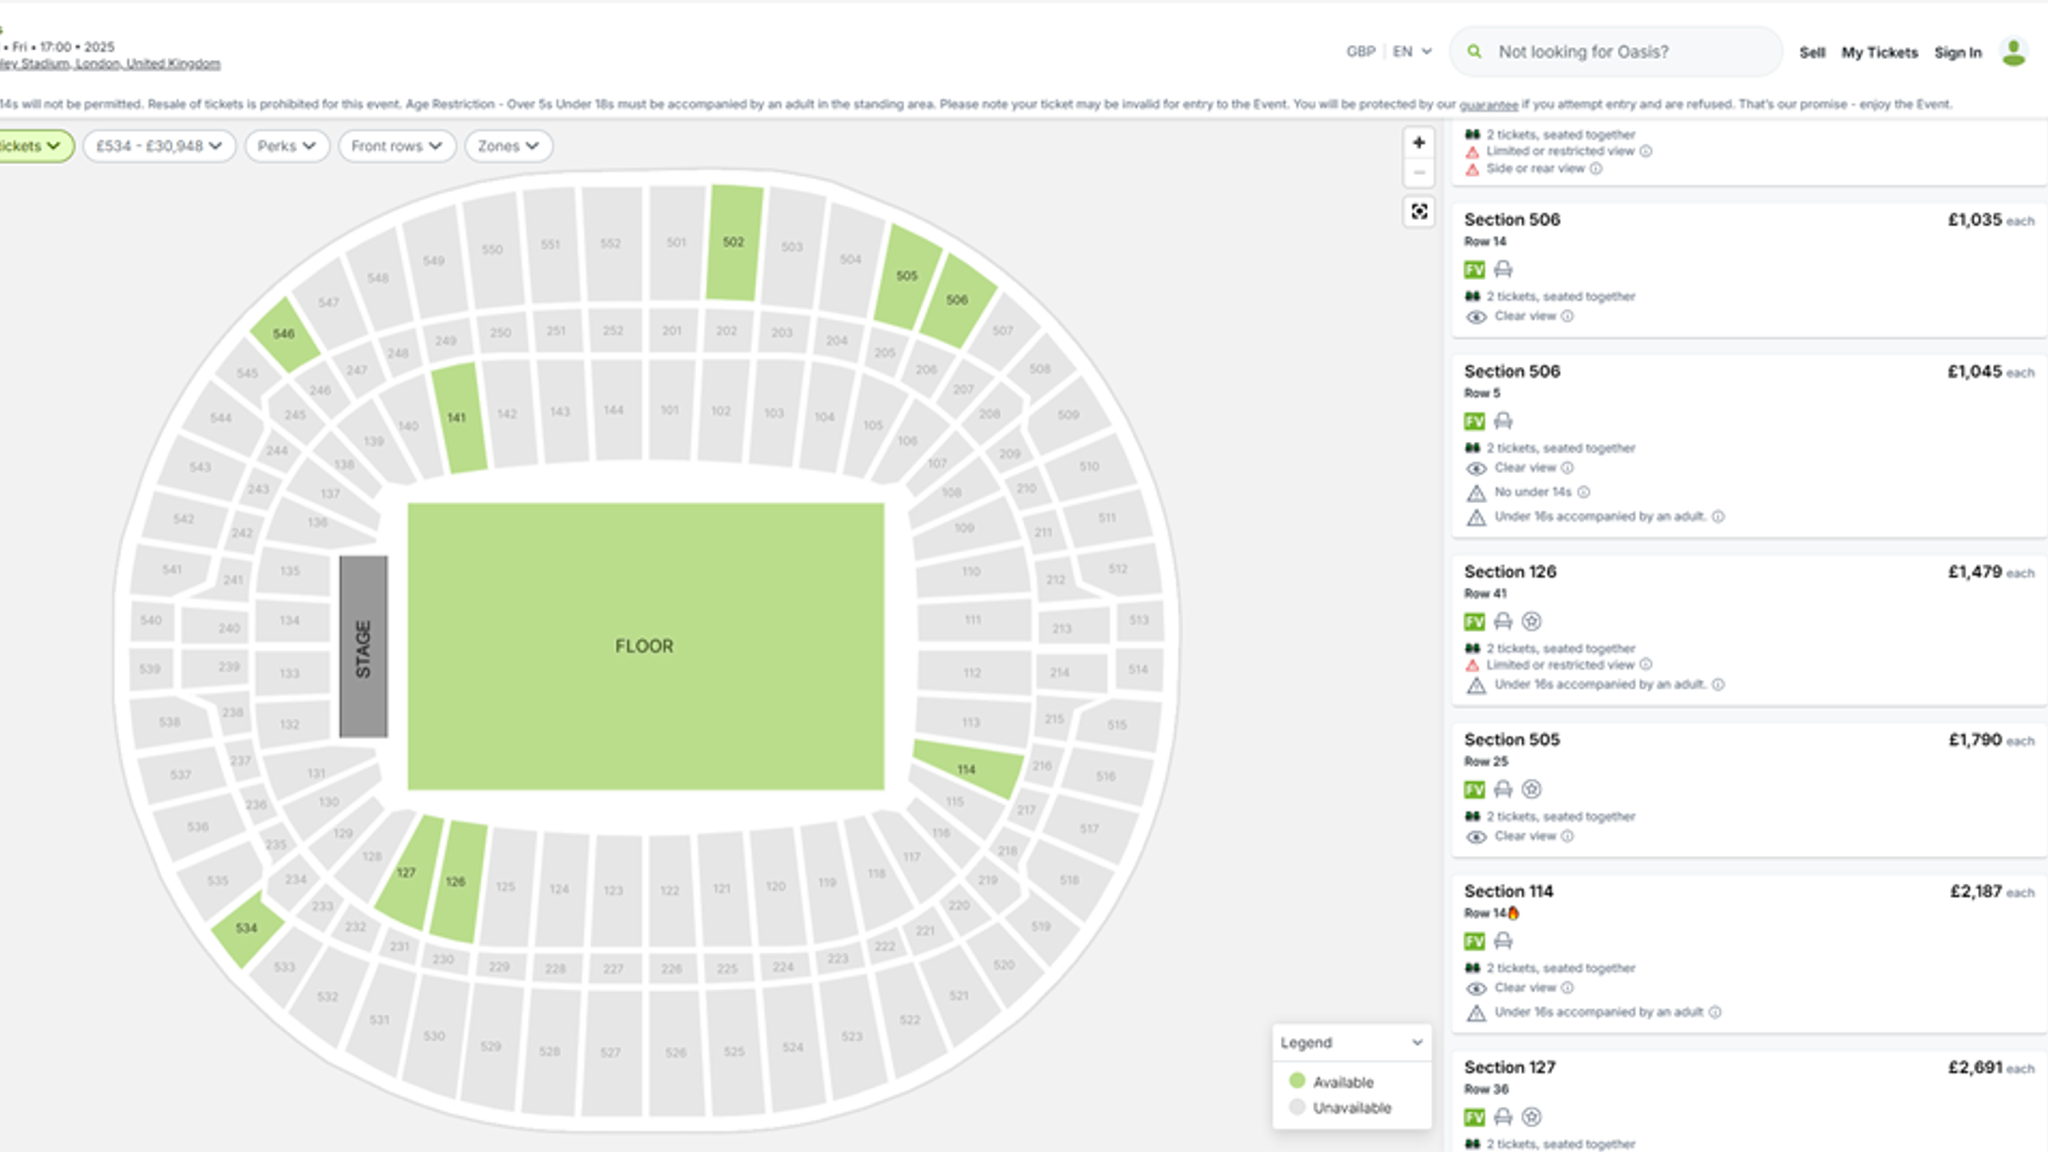The width and height of the screenshot is (2048, 1152).
Task: Collapse the Legend panel
Action: pos(1416,1042)
